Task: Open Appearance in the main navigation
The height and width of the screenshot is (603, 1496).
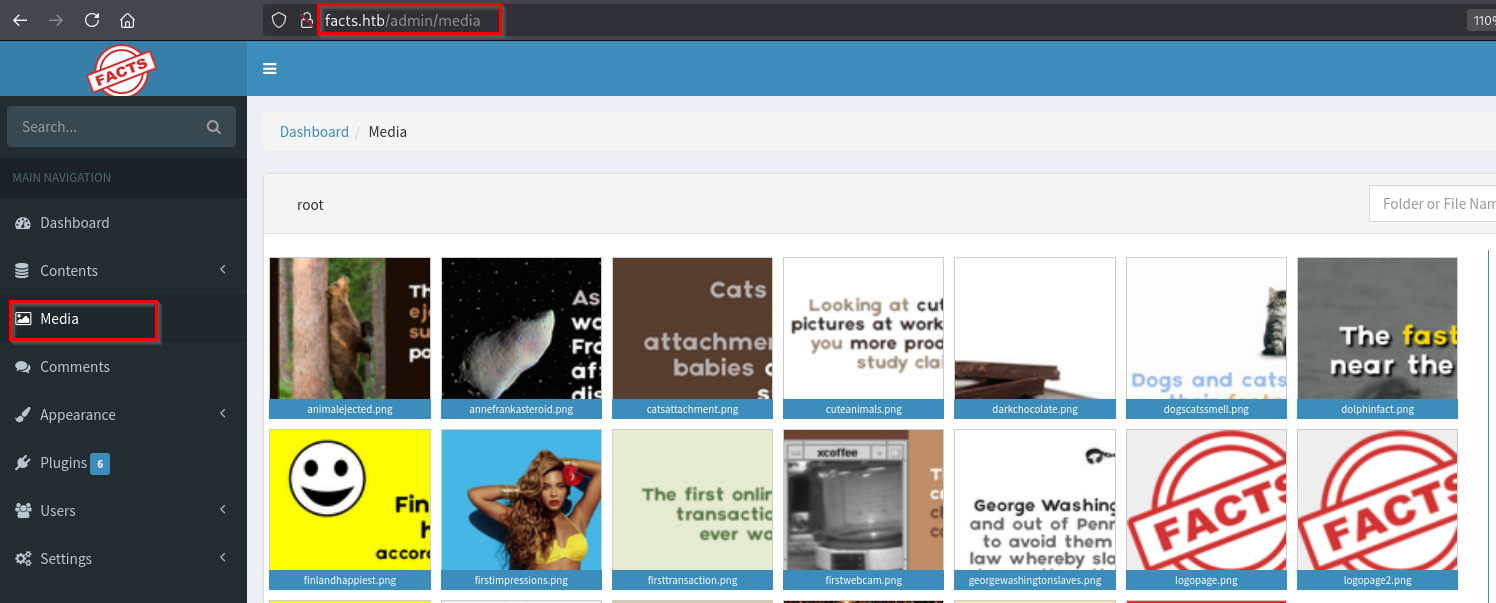Action: point(123,415)
